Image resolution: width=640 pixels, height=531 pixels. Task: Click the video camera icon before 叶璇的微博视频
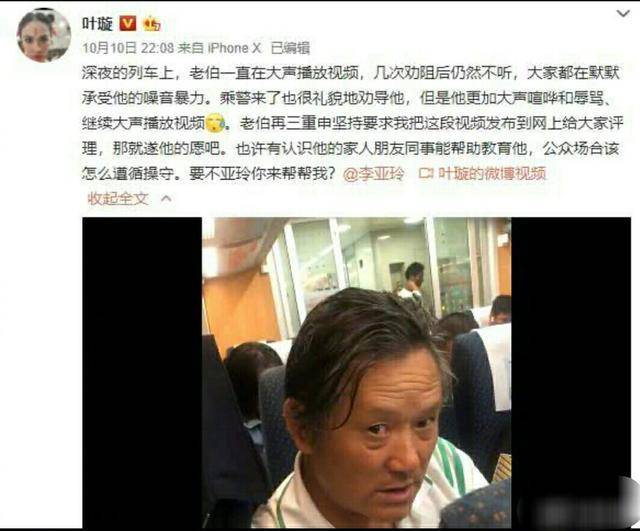(x=426, y=174)
